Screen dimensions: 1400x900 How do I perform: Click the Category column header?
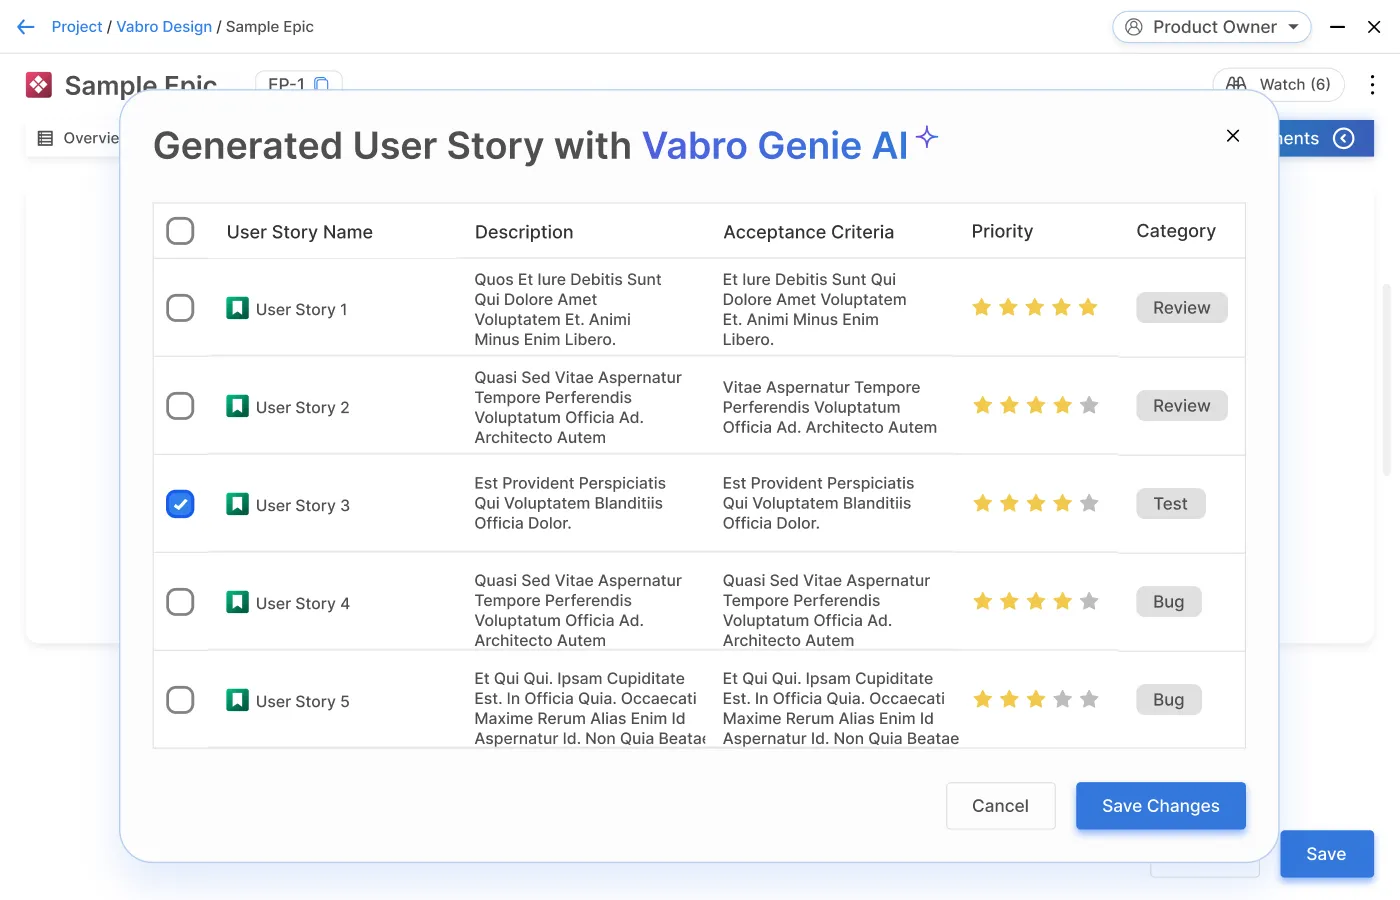[1176, 231]
